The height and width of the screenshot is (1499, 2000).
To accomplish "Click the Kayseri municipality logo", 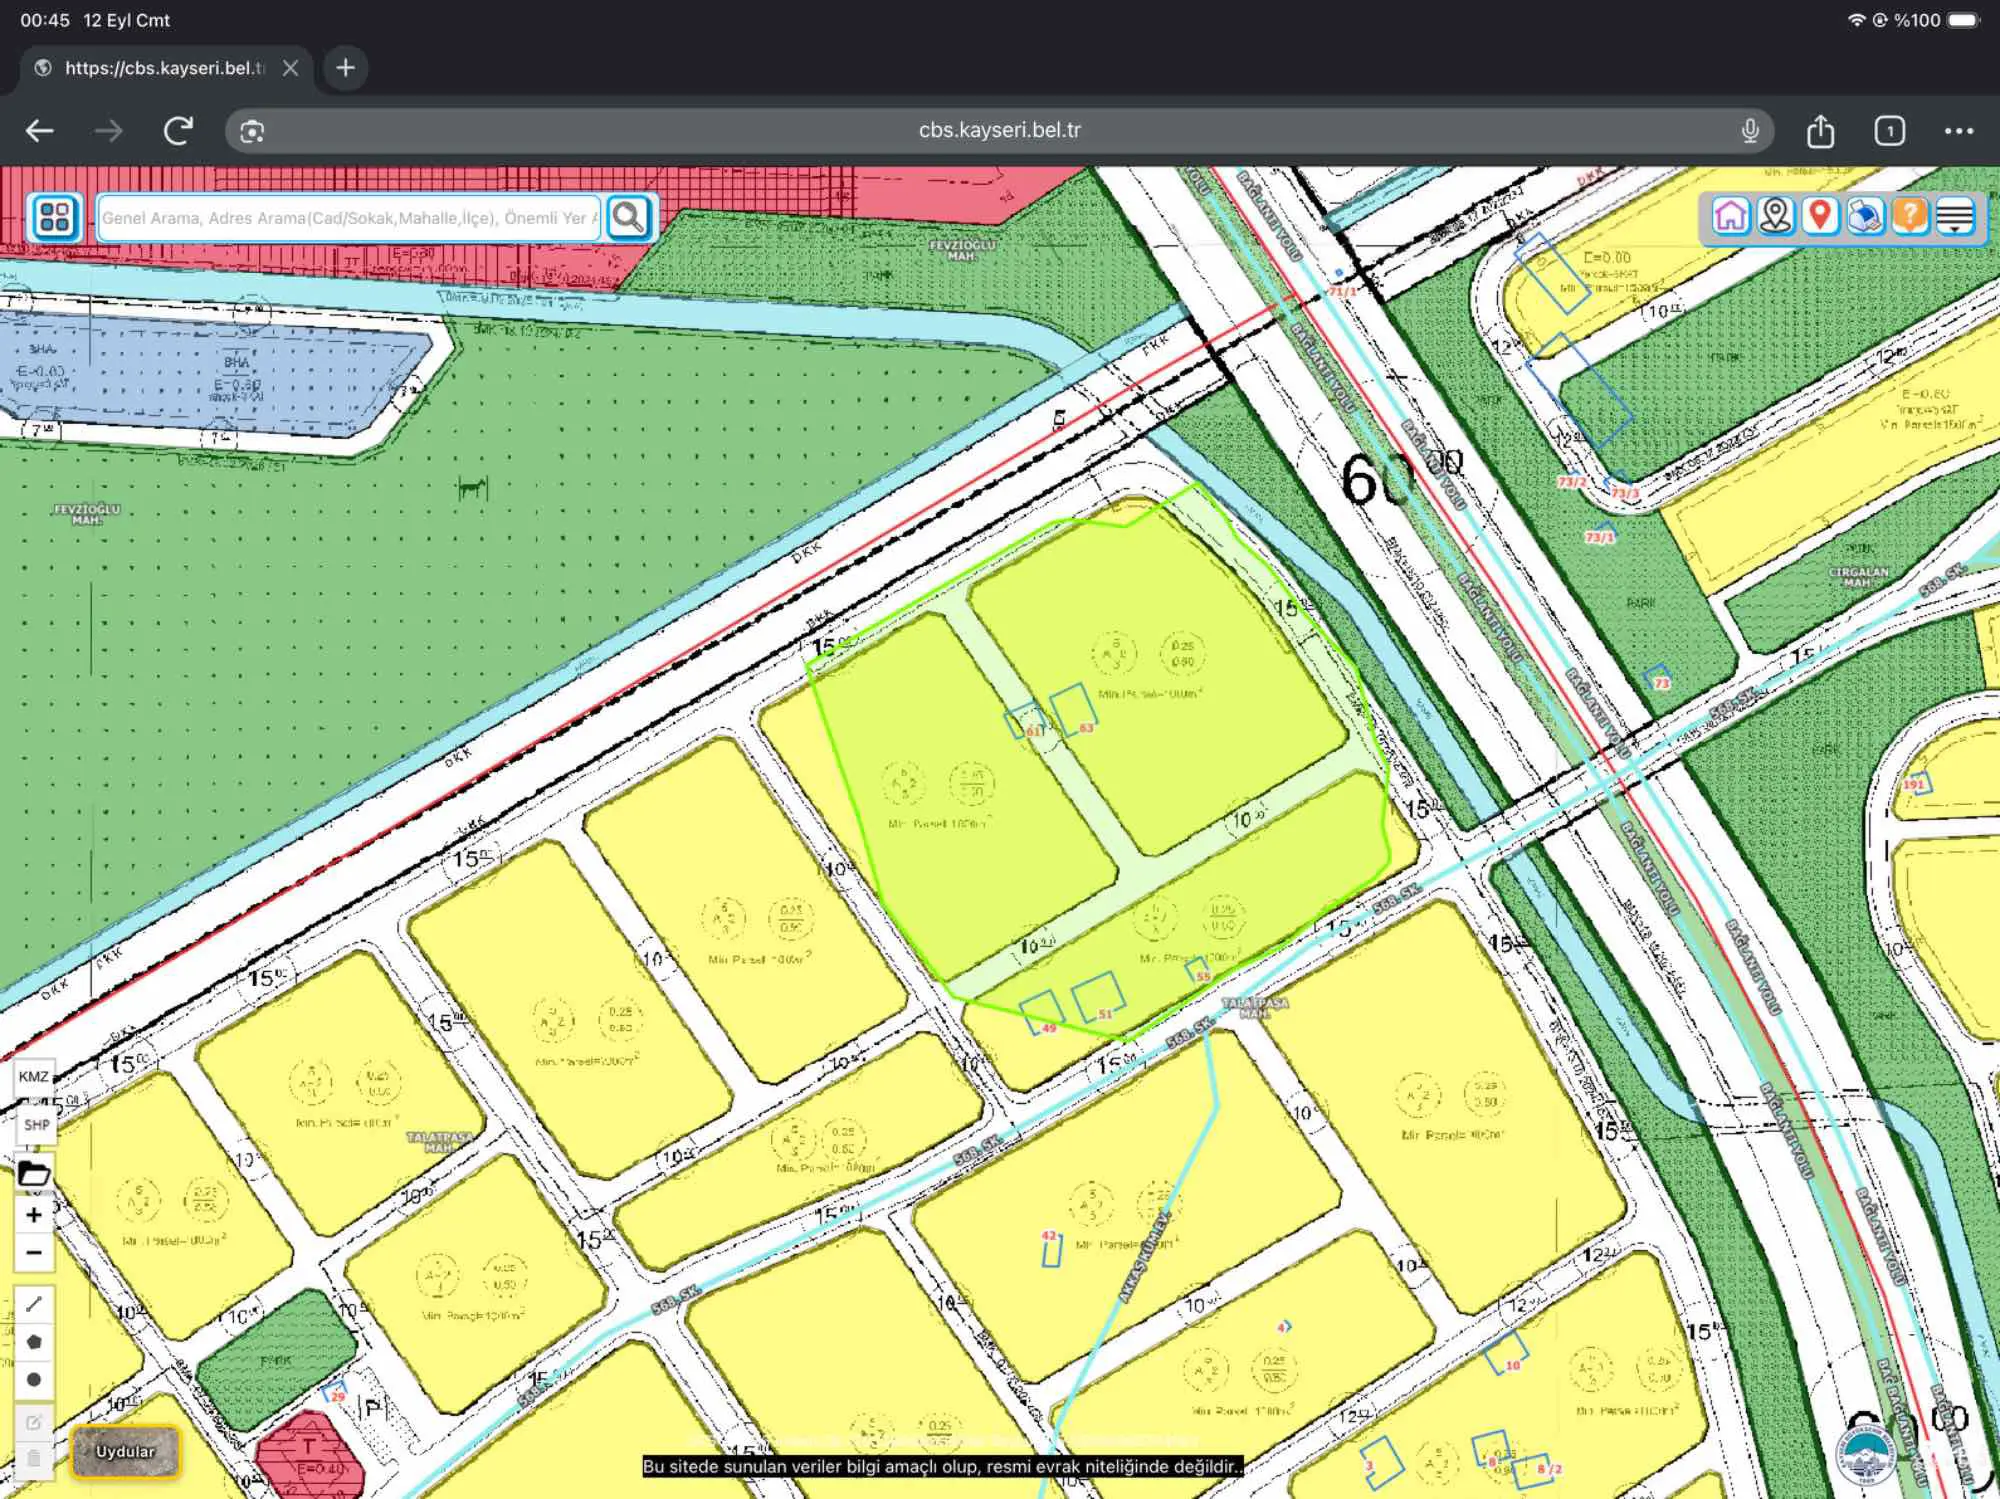I will pyautogui.click(x=1866, y=1453).
